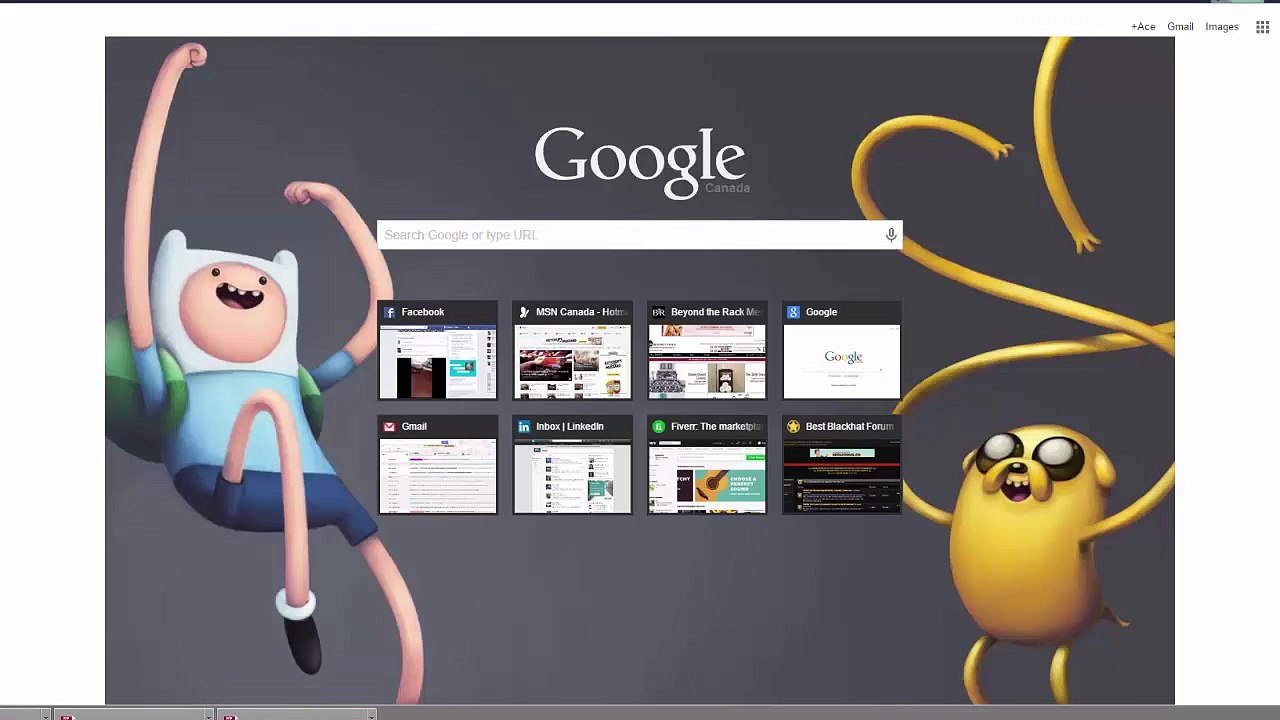Click the Best Blackhat Forum star favicon
Viewport: 1280px width, 720px height.
point(793,426)
